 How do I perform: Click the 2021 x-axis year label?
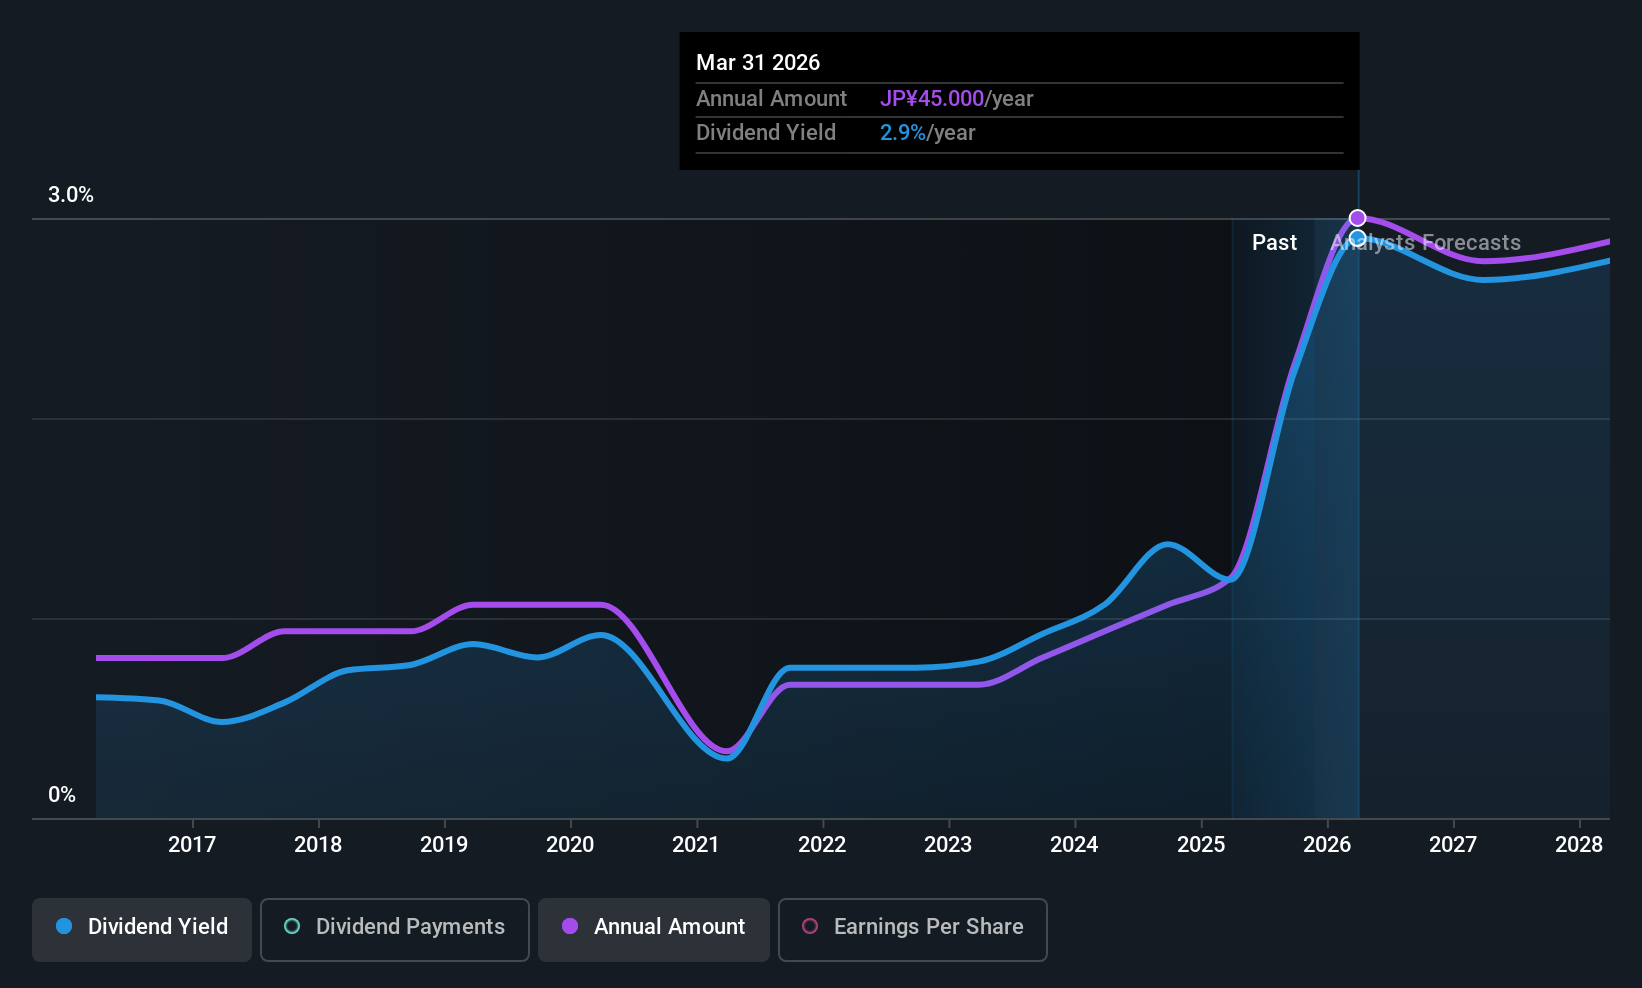click(696, 845)
